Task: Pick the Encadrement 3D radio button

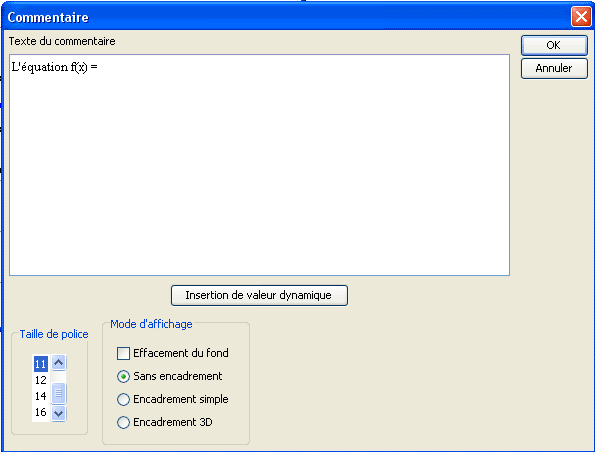Action: (123, 422)
